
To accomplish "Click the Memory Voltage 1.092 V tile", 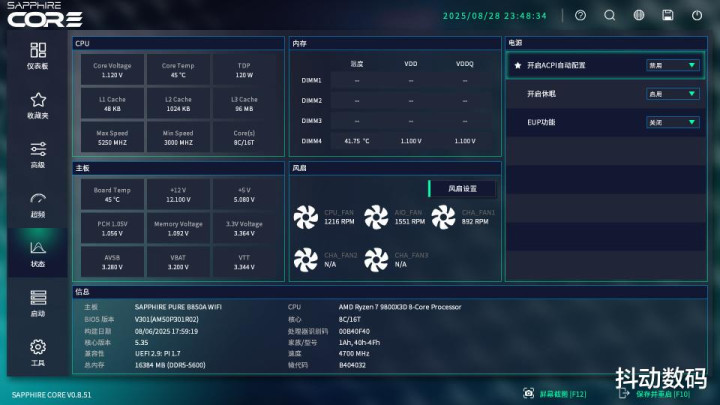I will (178, 228).
